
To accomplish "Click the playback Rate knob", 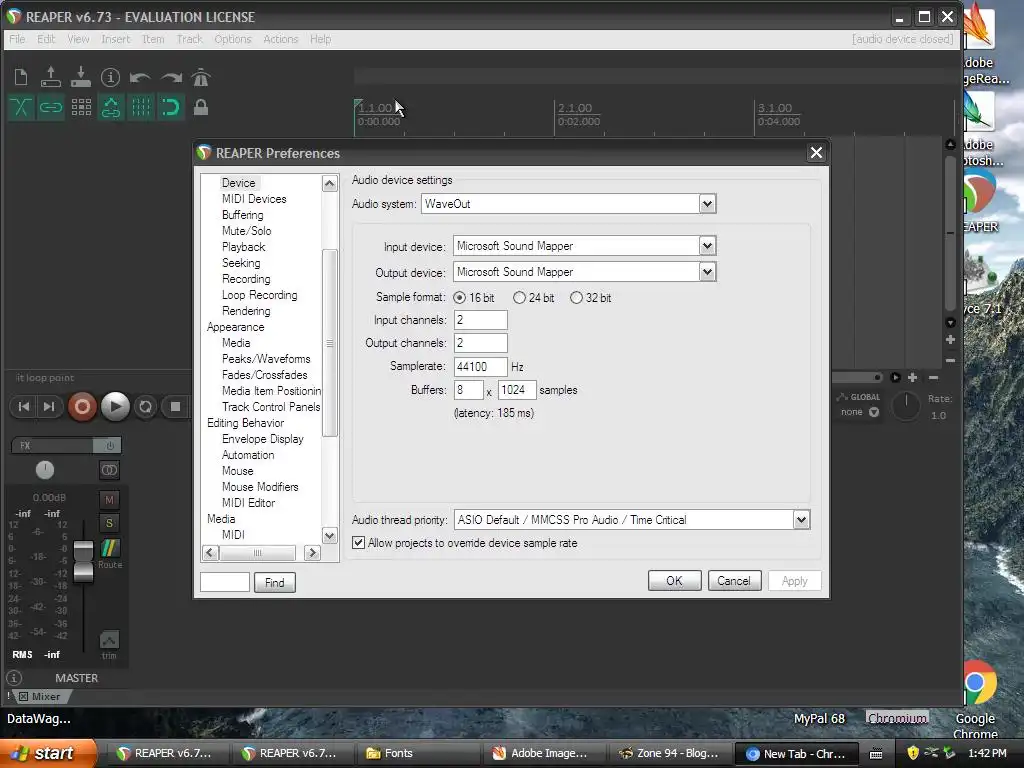I will point(906,406).
